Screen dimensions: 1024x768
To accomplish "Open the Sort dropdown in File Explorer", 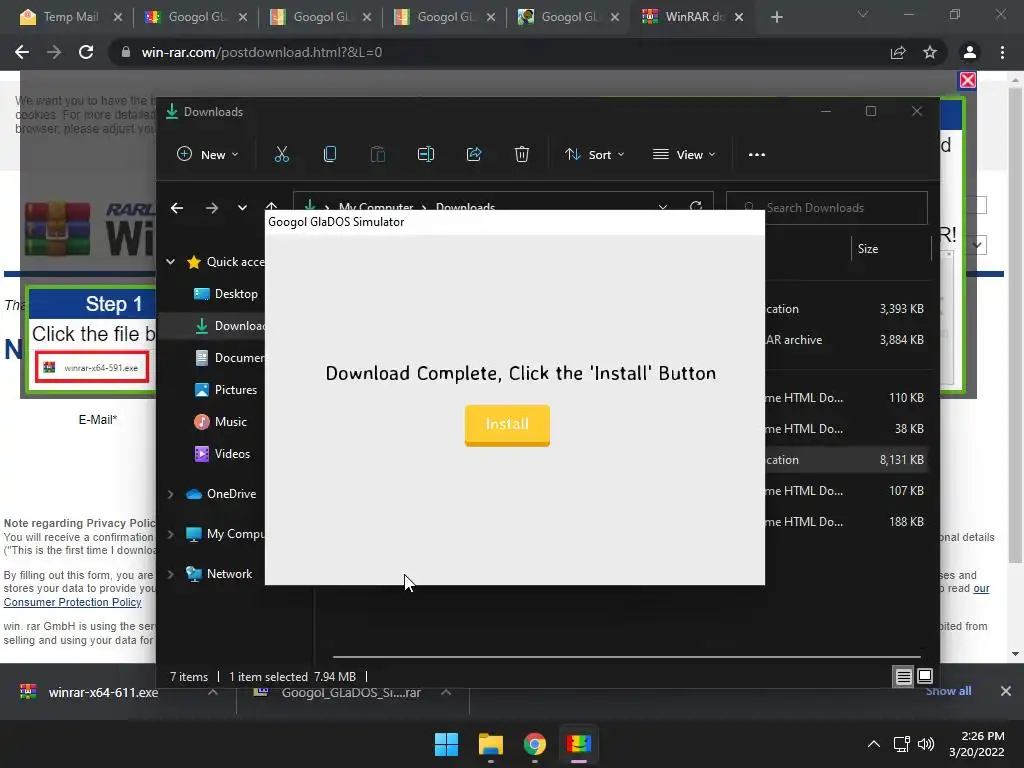I will coord(594,155).
